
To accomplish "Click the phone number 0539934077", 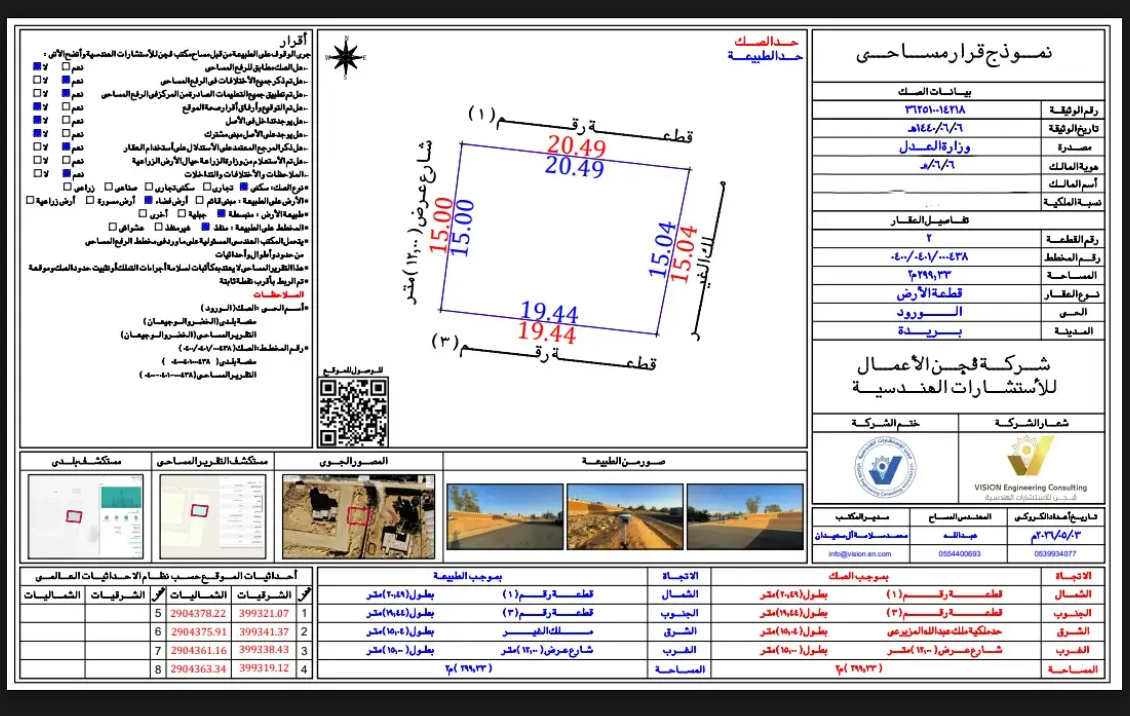I will [1056, 554].
